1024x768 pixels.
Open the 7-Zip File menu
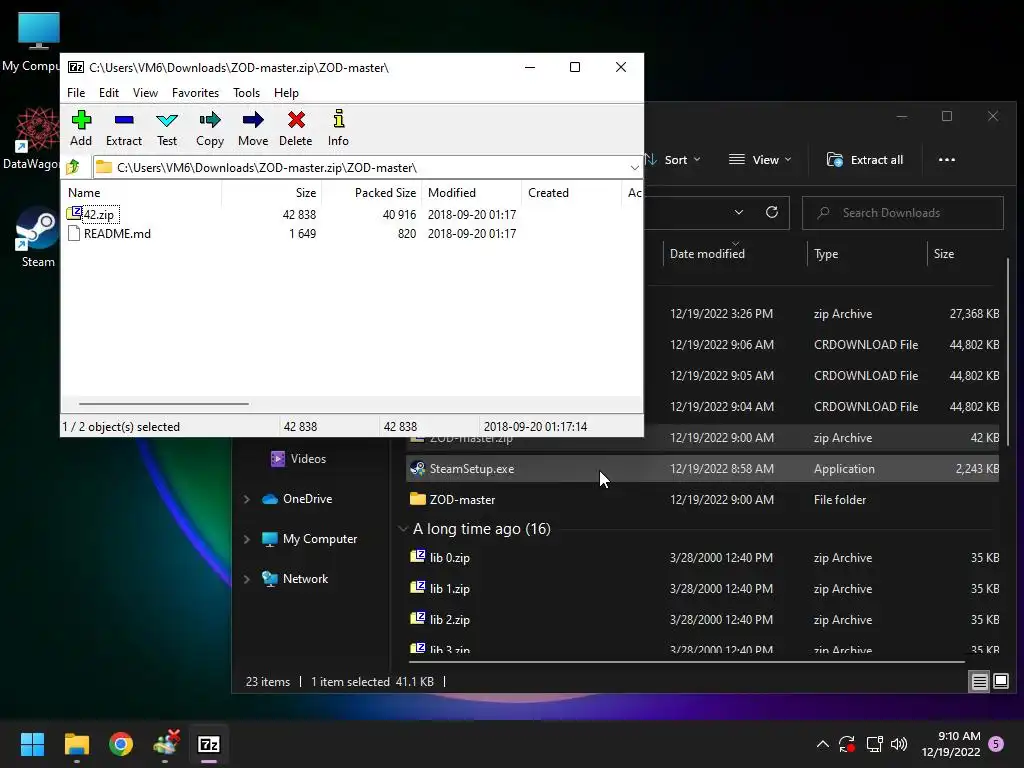(x=76, y=93)
